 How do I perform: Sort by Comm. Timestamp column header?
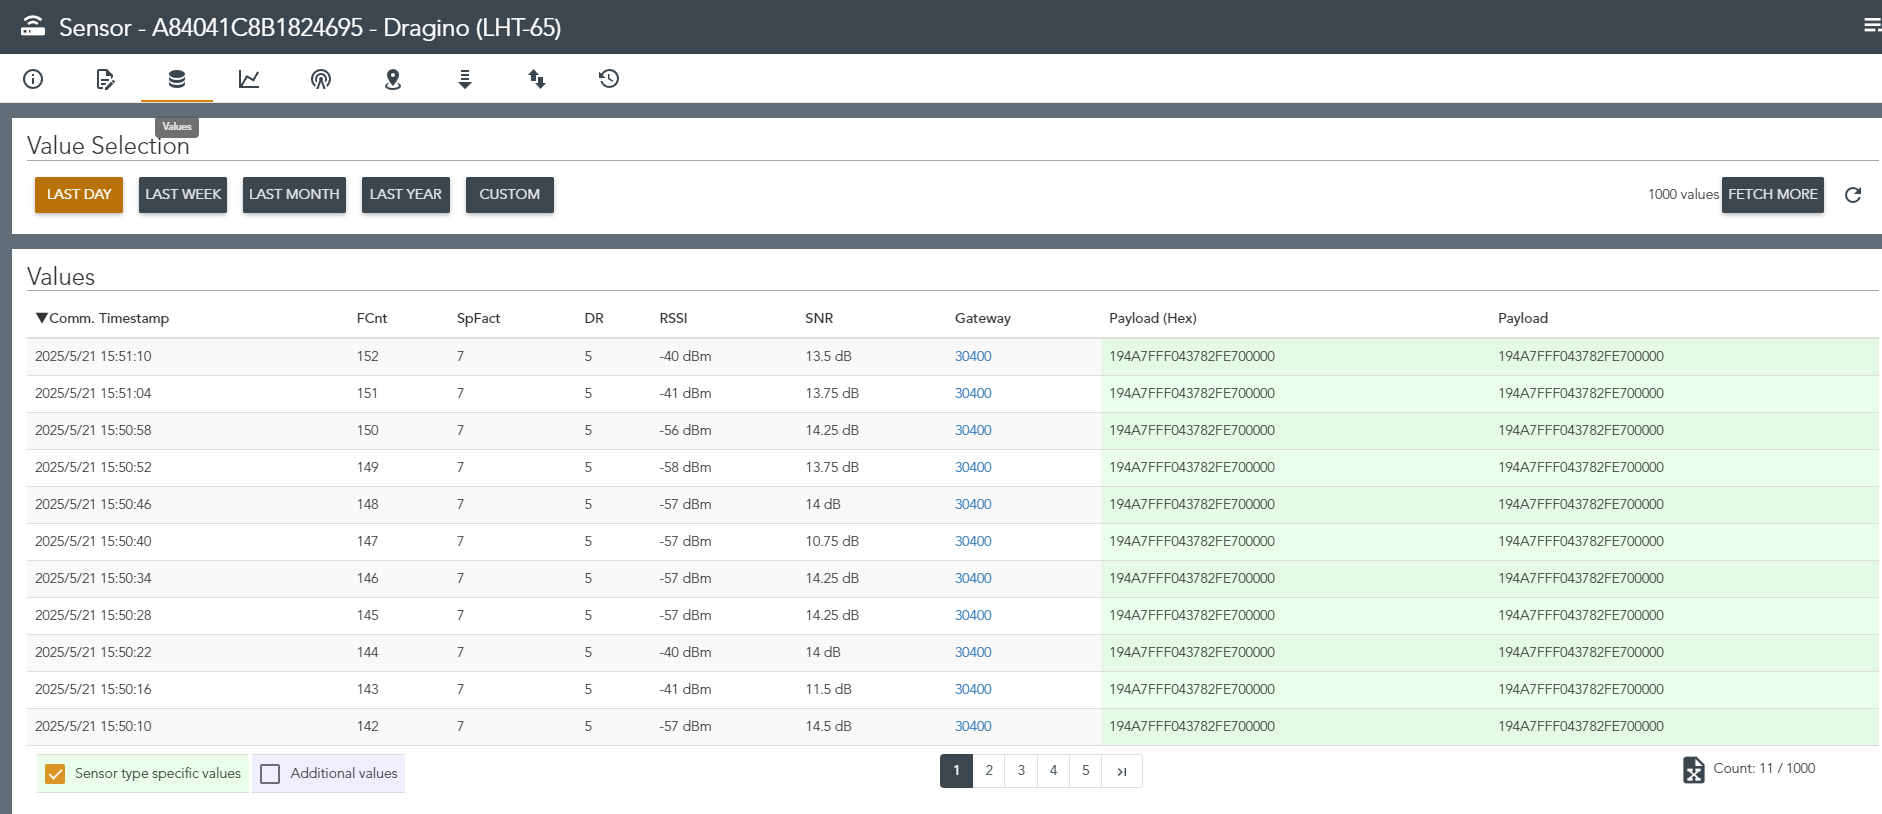(x=102, y=318)
